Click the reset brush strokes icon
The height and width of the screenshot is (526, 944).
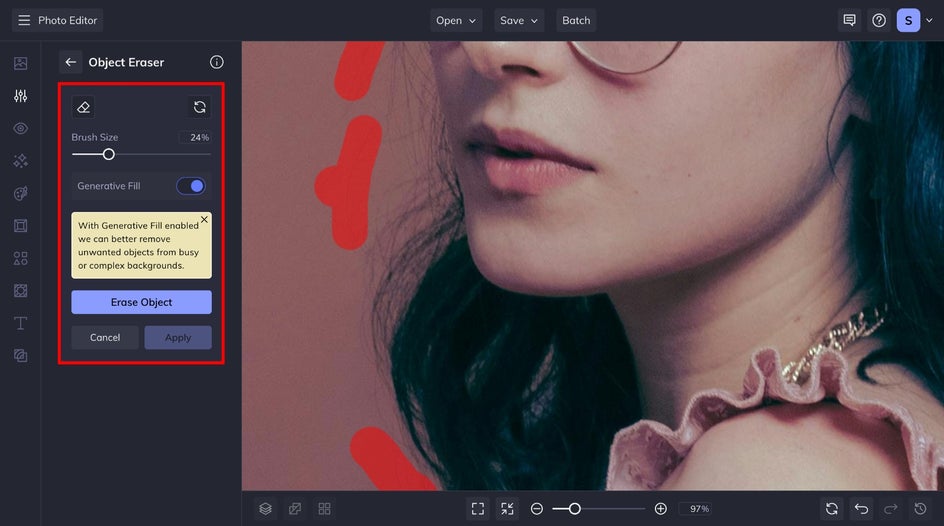point(199,107)
